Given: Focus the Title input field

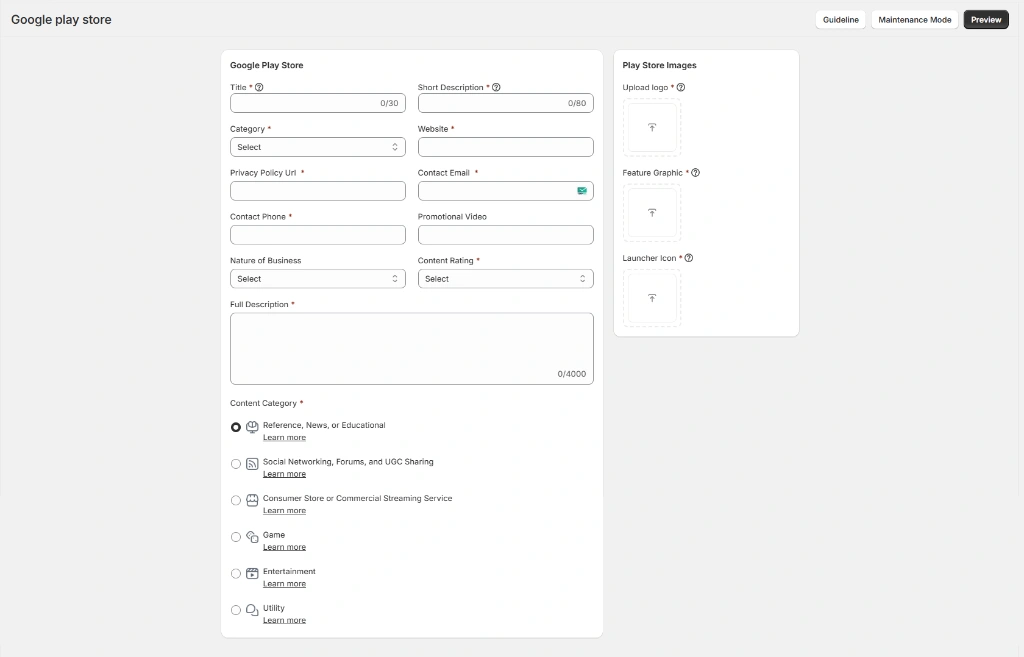Looking at the screenshot, I should tap(317, 103).
